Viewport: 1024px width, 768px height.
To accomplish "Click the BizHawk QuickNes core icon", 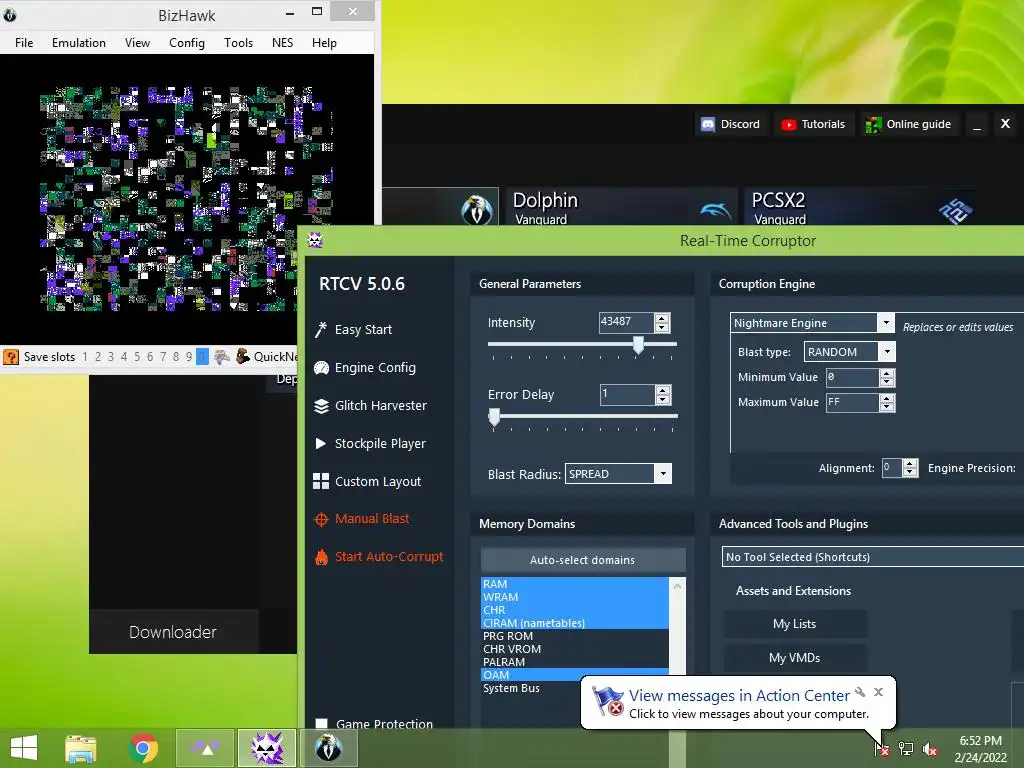I will click(x=243, y=356).
